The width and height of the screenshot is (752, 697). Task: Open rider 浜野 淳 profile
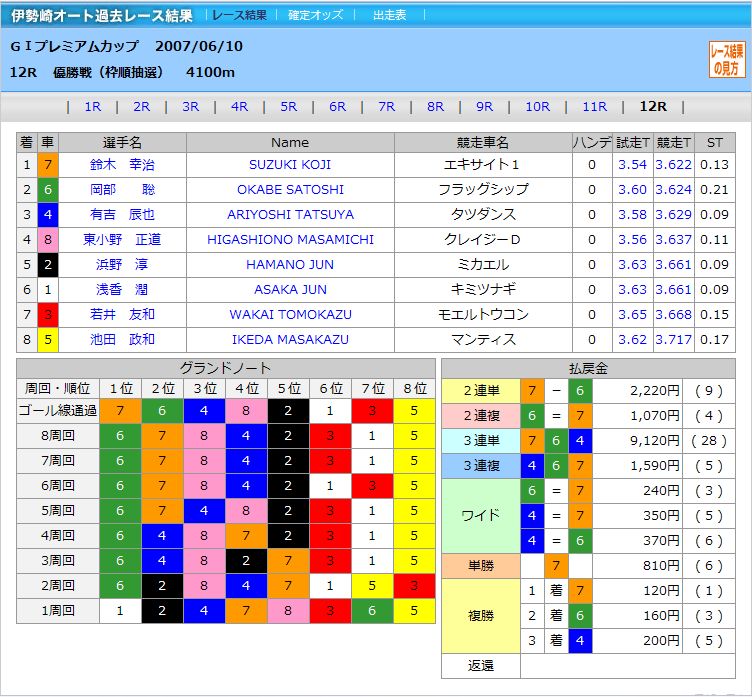click(122, 265)
